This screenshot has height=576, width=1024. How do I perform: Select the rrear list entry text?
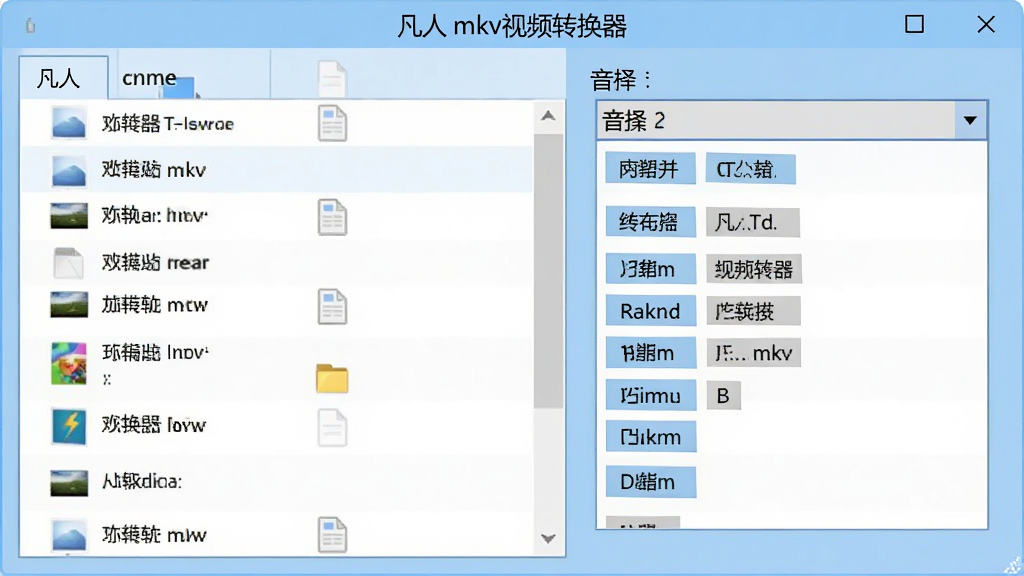coord(155,263)
